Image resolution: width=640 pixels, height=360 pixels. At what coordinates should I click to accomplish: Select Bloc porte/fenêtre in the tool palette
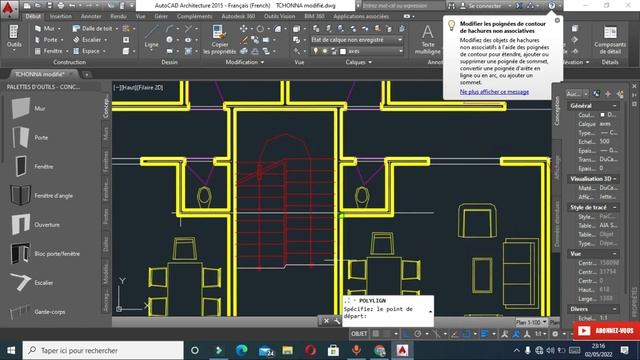[x=45, y=253]
